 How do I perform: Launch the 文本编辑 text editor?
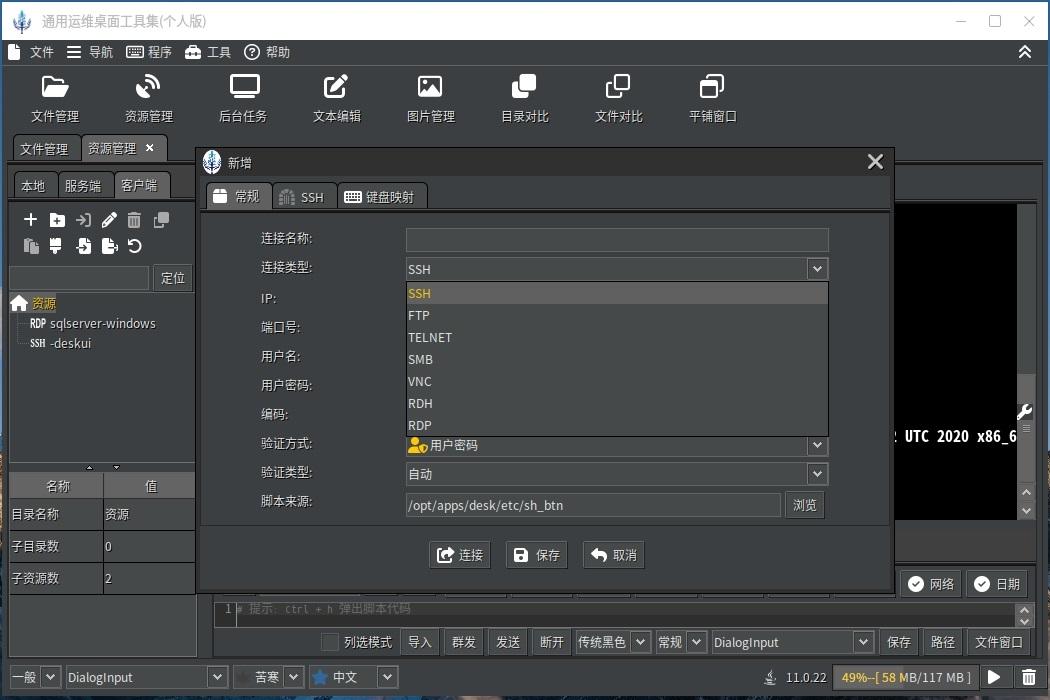click(337, 98)
